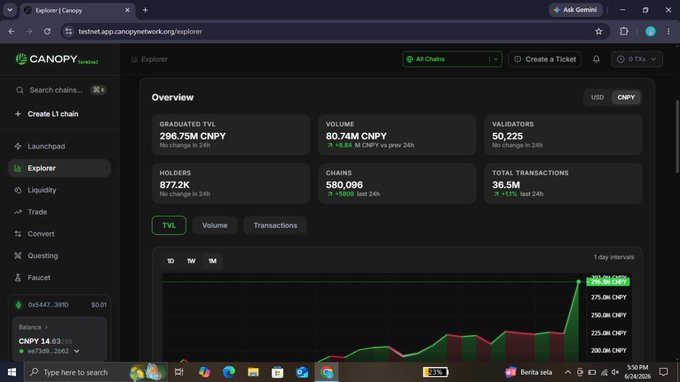Switch overview currency to USD
This screenshot has width=680, height=382.
point(597,98)
